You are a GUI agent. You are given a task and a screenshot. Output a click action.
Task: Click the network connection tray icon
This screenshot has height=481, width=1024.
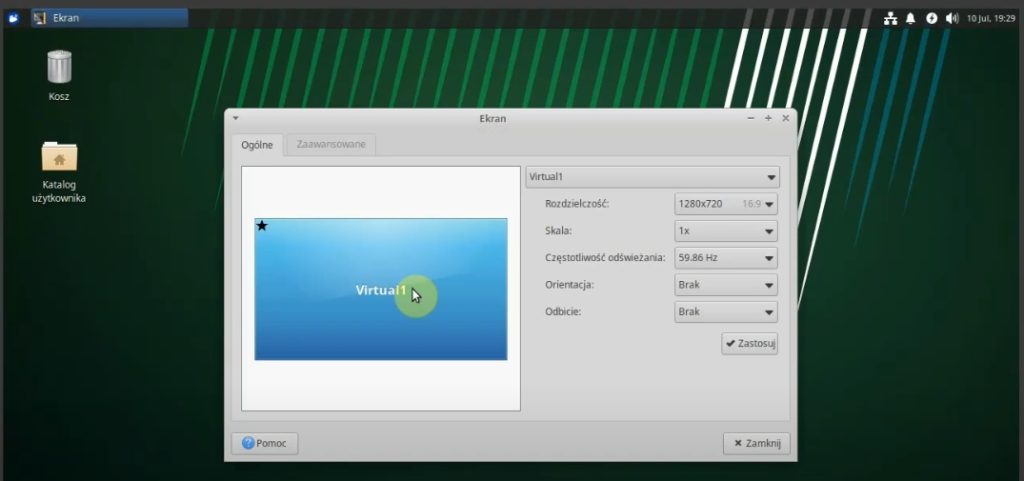(x=890, y=18)
